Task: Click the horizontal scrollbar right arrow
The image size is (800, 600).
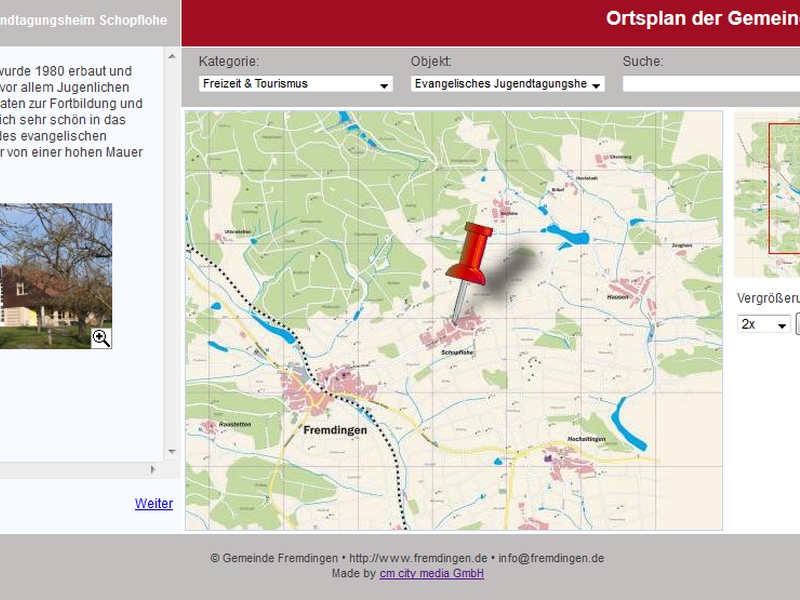Action: (153, 469)
